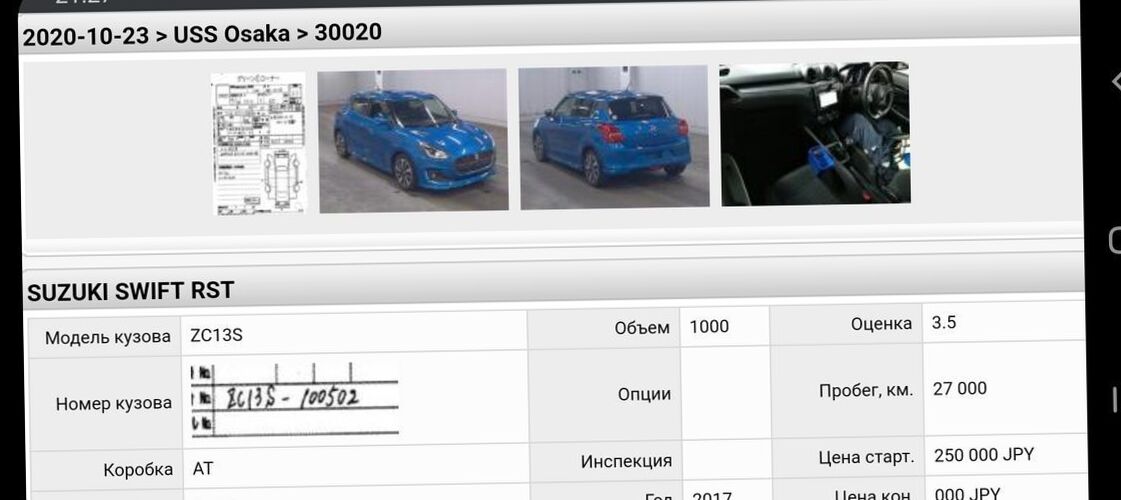Click the 'Оценка' label
The width and height of the screenshot is (1121, 500).
(882, 324)
